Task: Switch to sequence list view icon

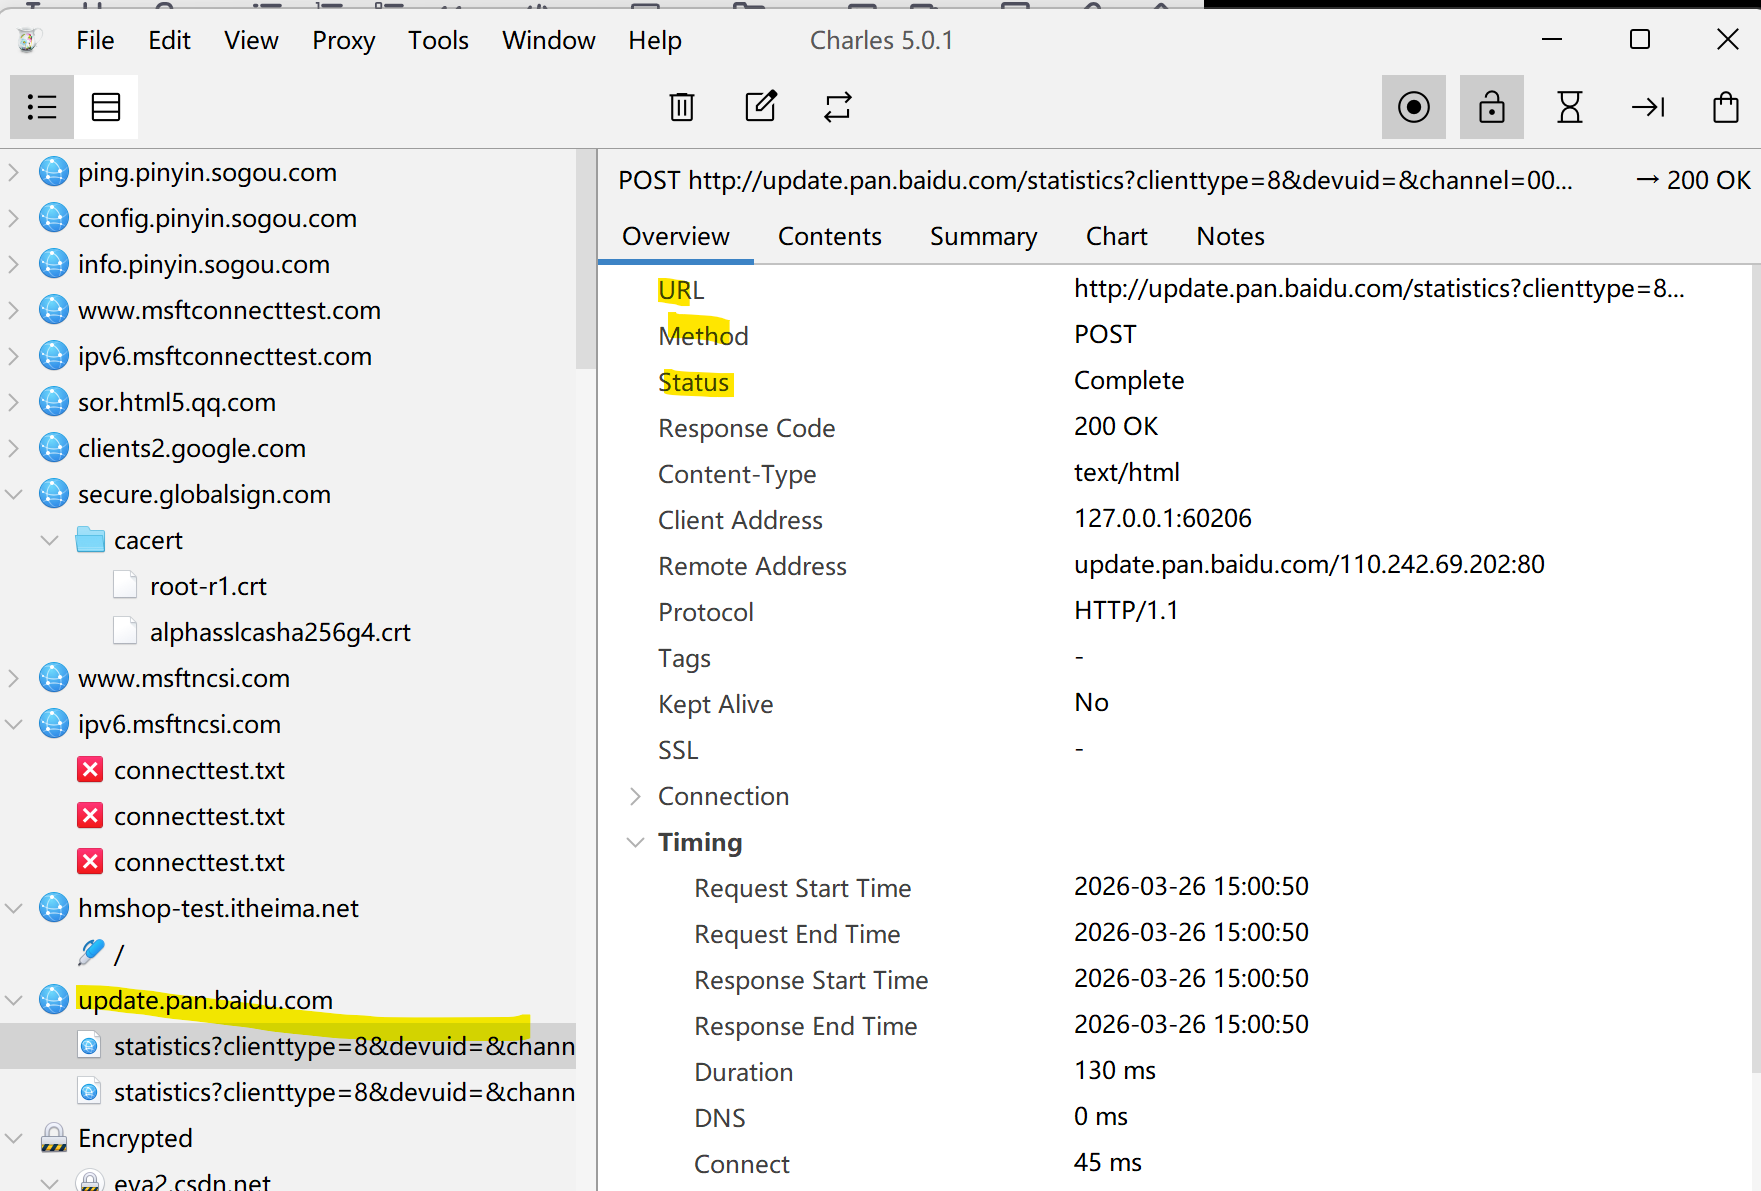Action: 106,107
